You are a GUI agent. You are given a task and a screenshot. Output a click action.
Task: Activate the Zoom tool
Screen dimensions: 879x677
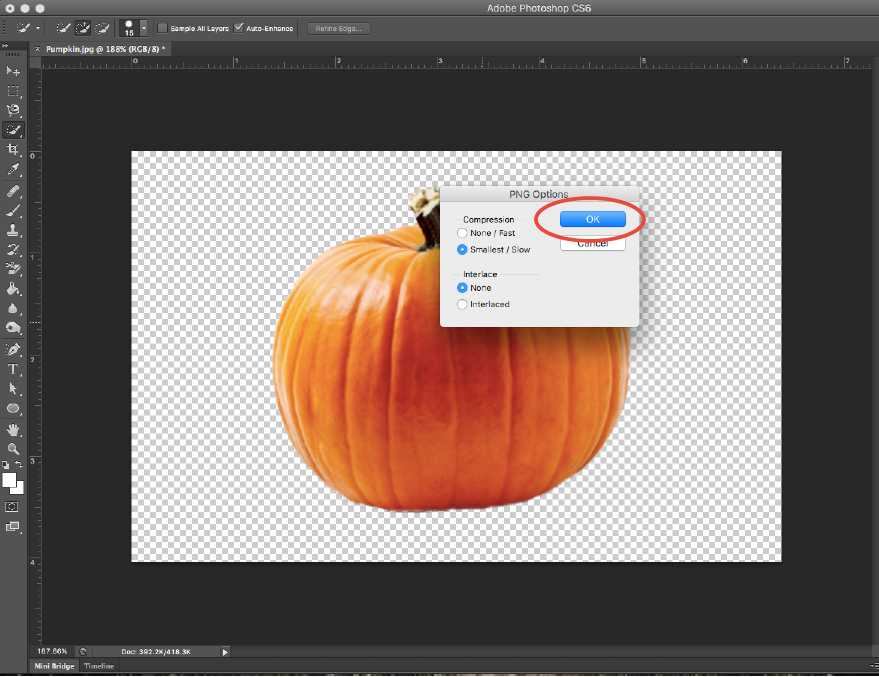click(13, 449)
